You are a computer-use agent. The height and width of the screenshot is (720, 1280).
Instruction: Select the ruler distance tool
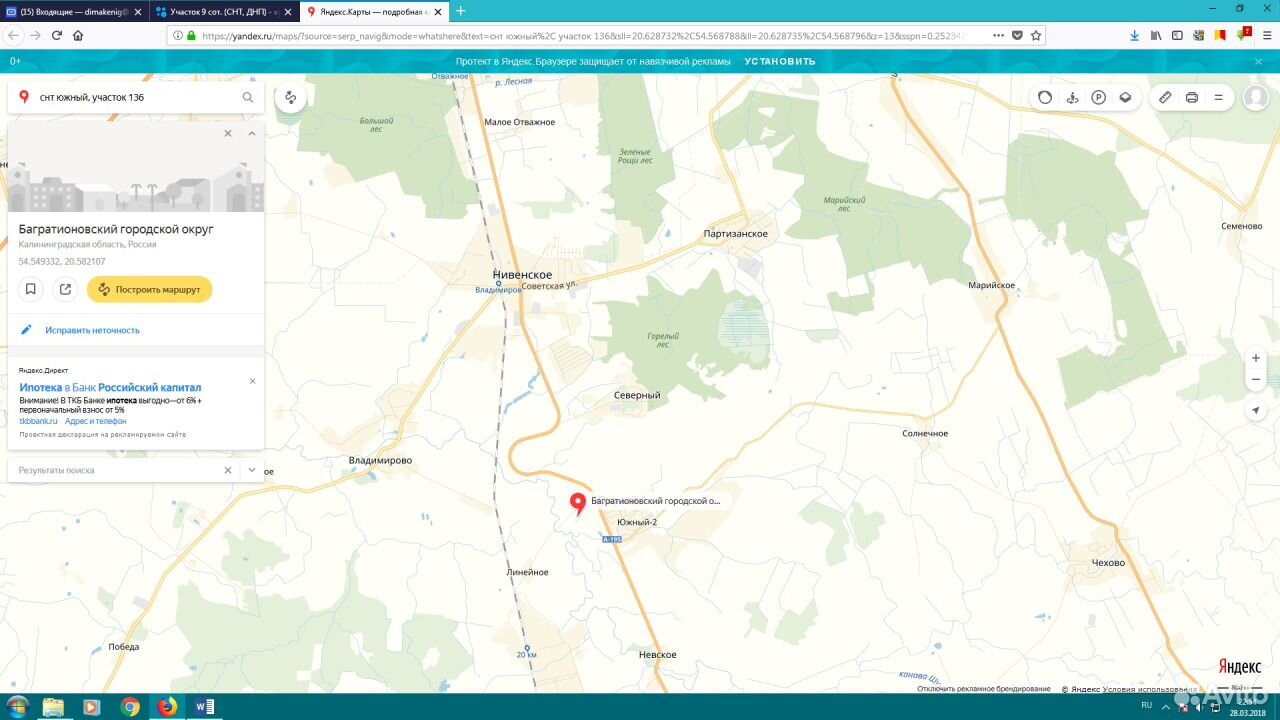[1165, 97]
